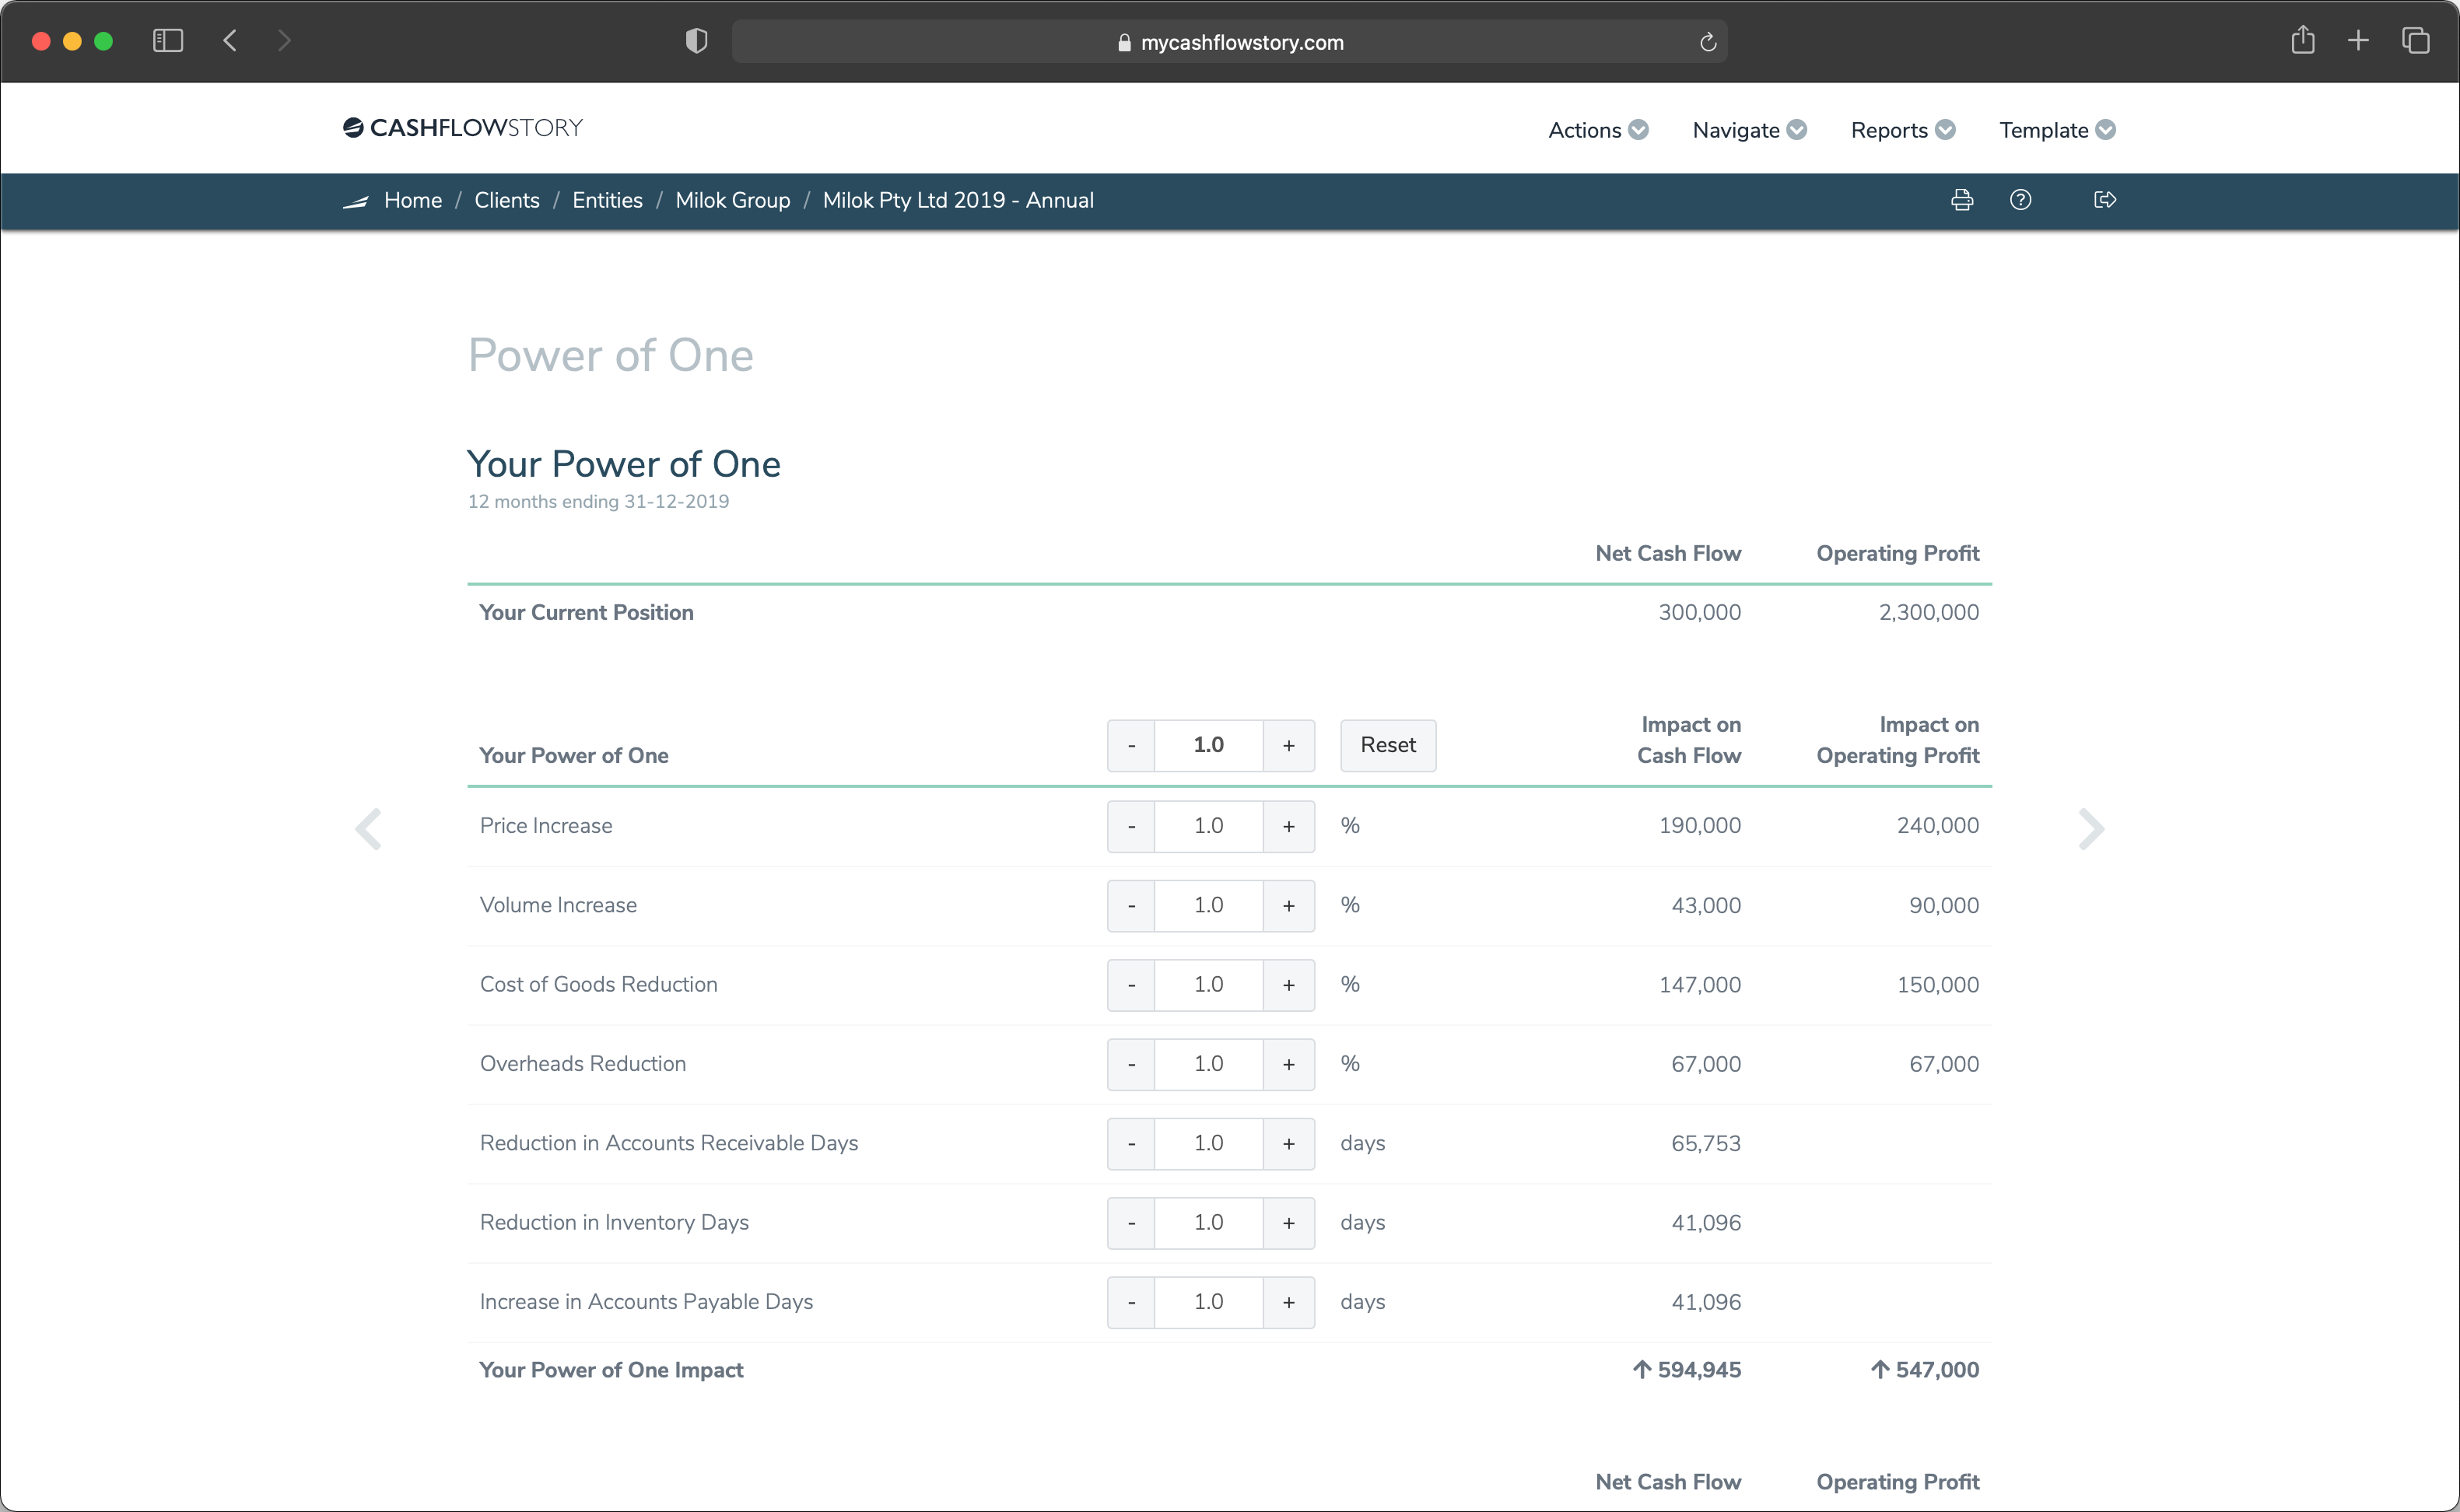Click the plus stepper for Price Increase
The image size is (2460, 1512).
1288,825
